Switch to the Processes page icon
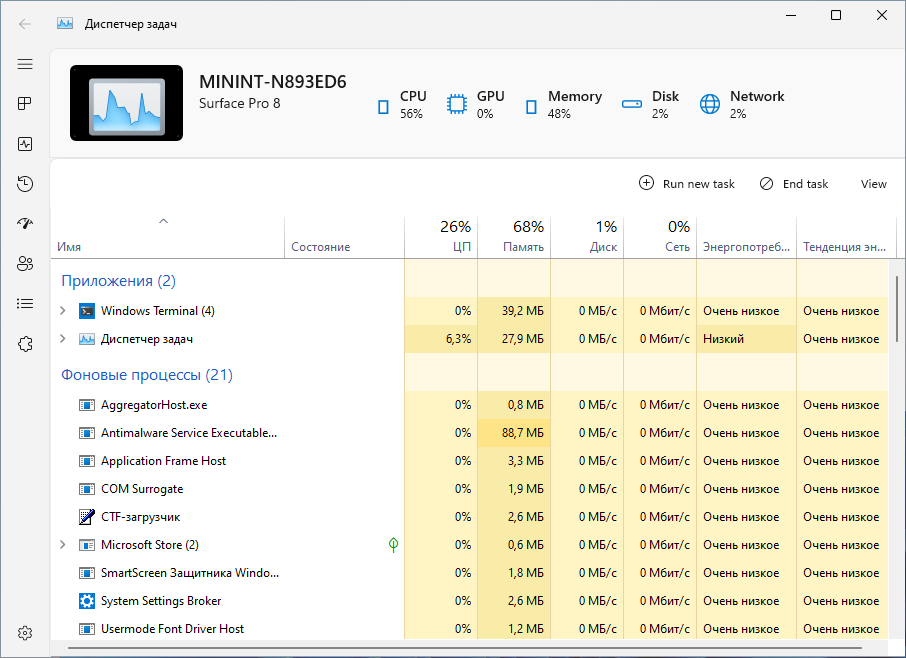The height and width of the screenshot is (658, 906). (x=25, y=104)
